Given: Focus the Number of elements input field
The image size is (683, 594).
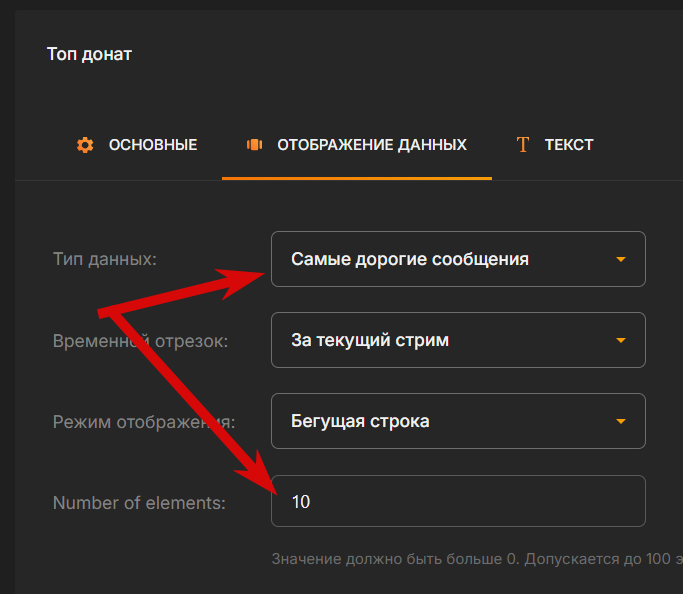Looking at the screenshot, I should tap(458, 501).
